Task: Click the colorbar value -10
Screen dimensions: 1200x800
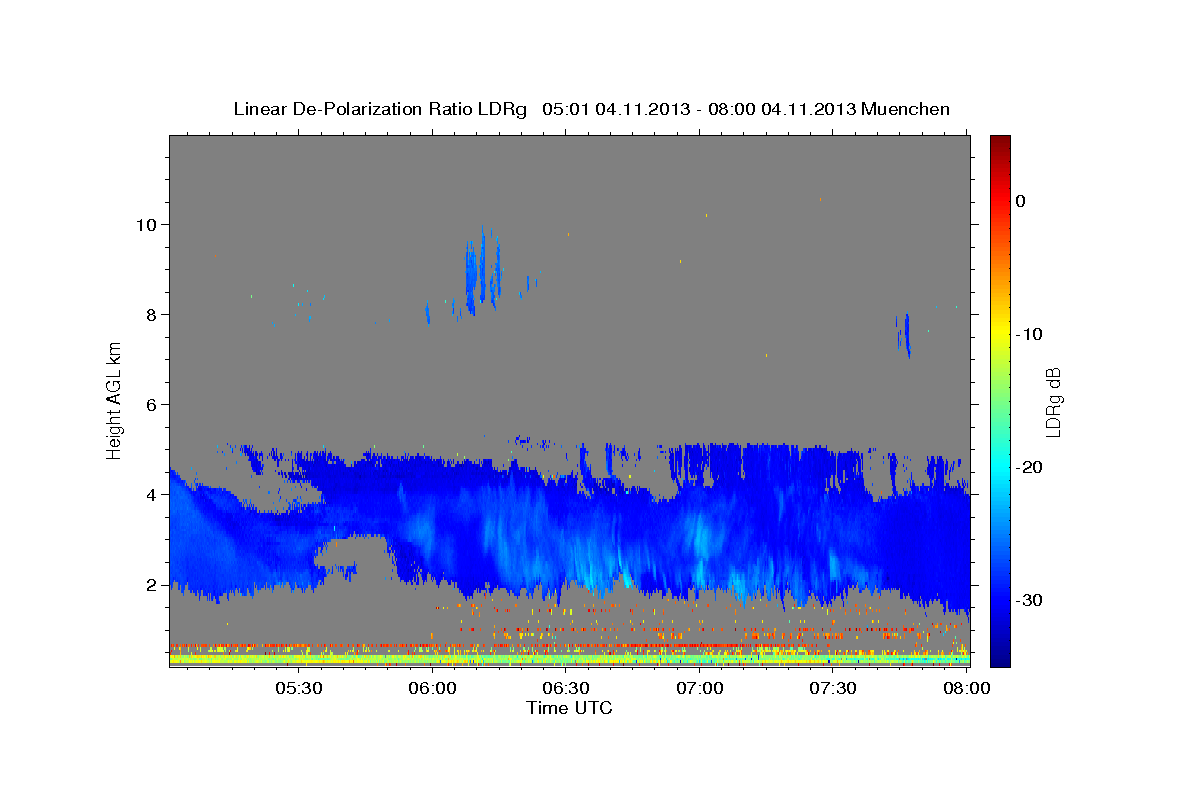Action: pos(1030,334)
